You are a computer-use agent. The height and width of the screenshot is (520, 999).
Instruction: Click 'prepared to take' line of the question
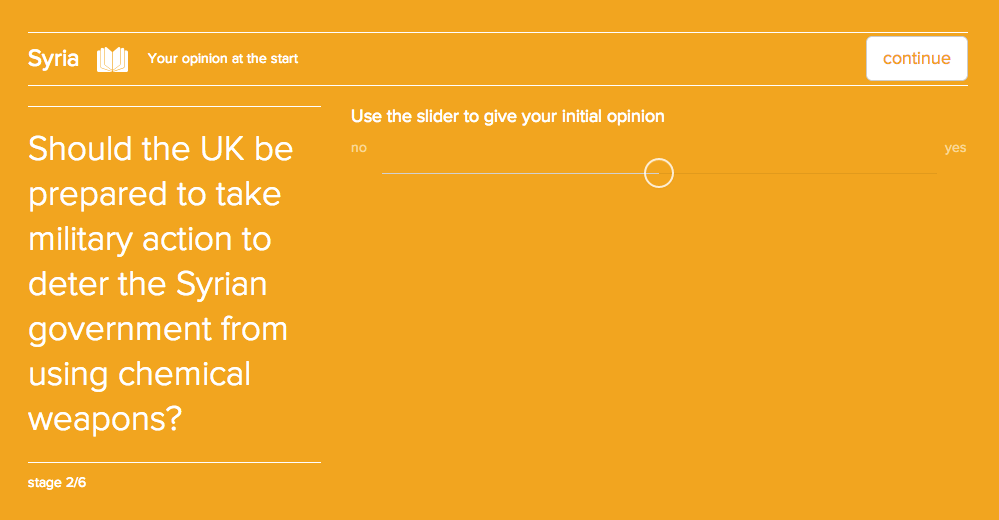point(155,194)
